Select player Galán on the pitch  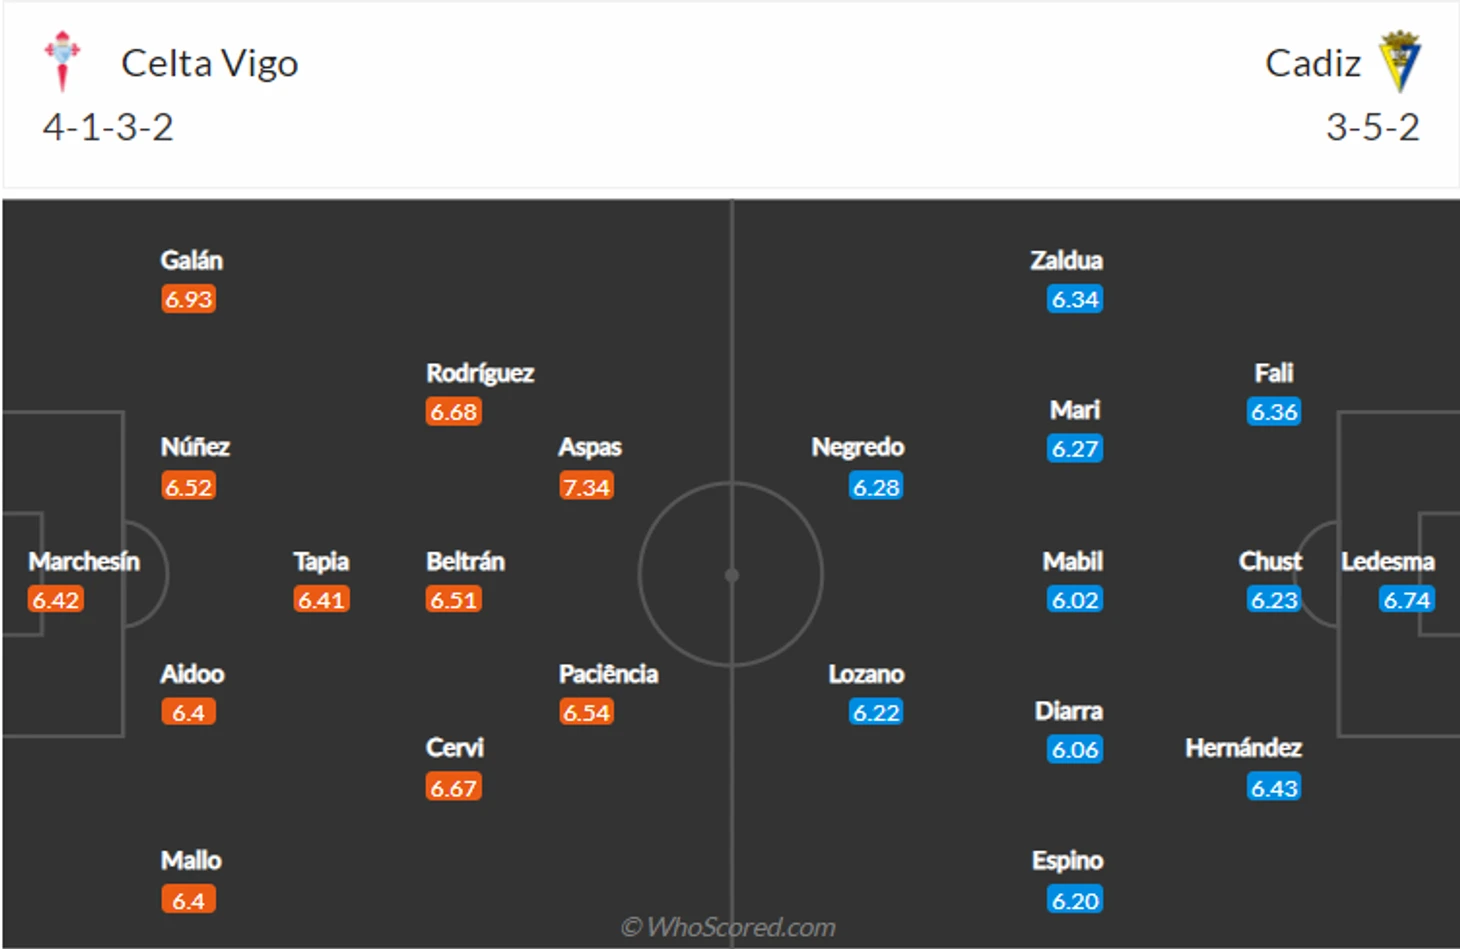[x=191, y=260]
